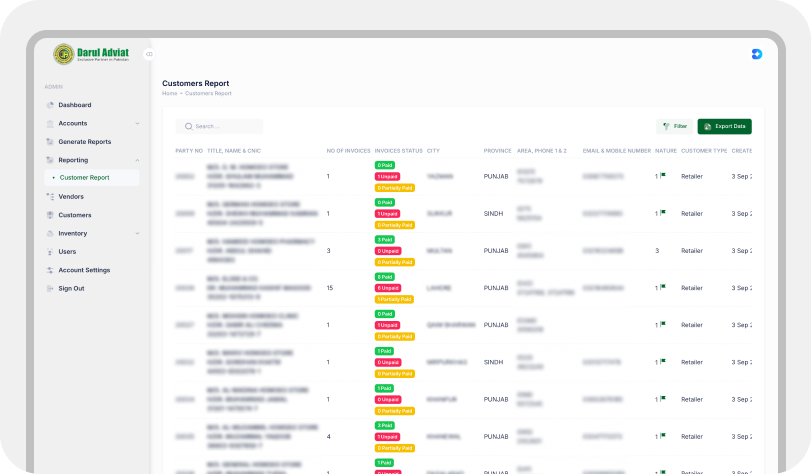The height and width of the screenshot is (474, 811).
Task: Click the Customers Report page heading
Action: pos(196,83)
